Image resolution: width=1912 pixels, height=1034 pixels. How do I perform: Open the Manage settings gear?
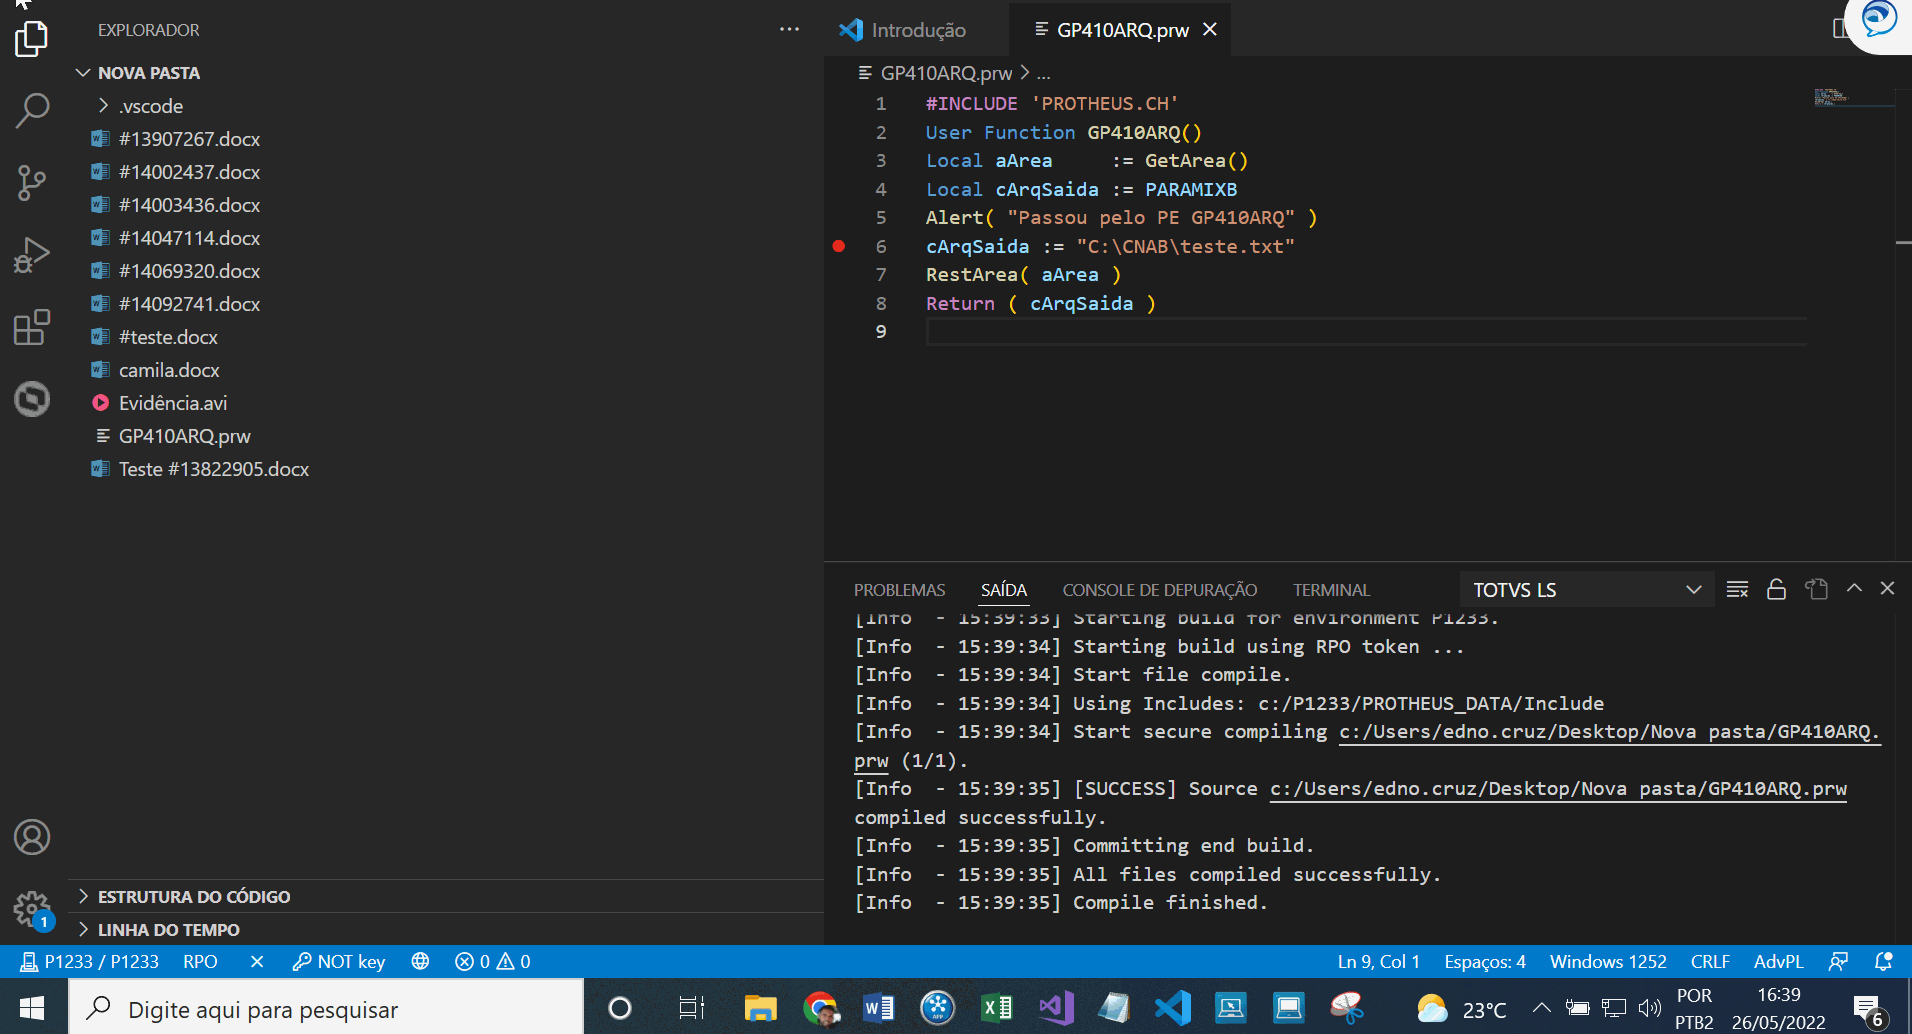(x=32, y=909)
